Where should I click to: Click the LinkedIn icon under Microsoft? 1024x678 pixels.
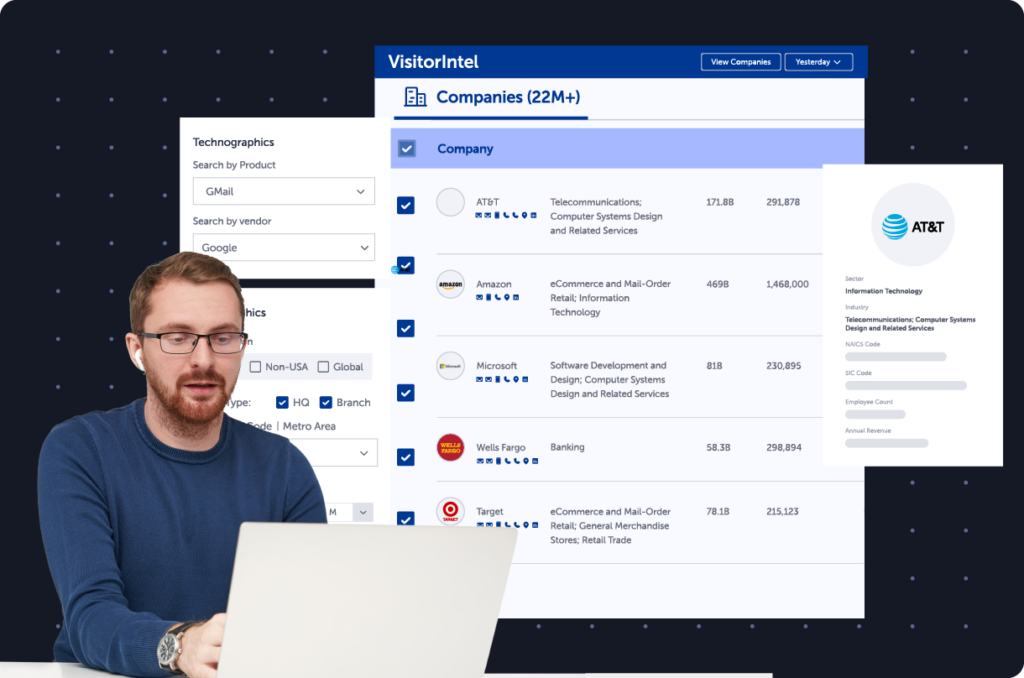coord(525,379)
